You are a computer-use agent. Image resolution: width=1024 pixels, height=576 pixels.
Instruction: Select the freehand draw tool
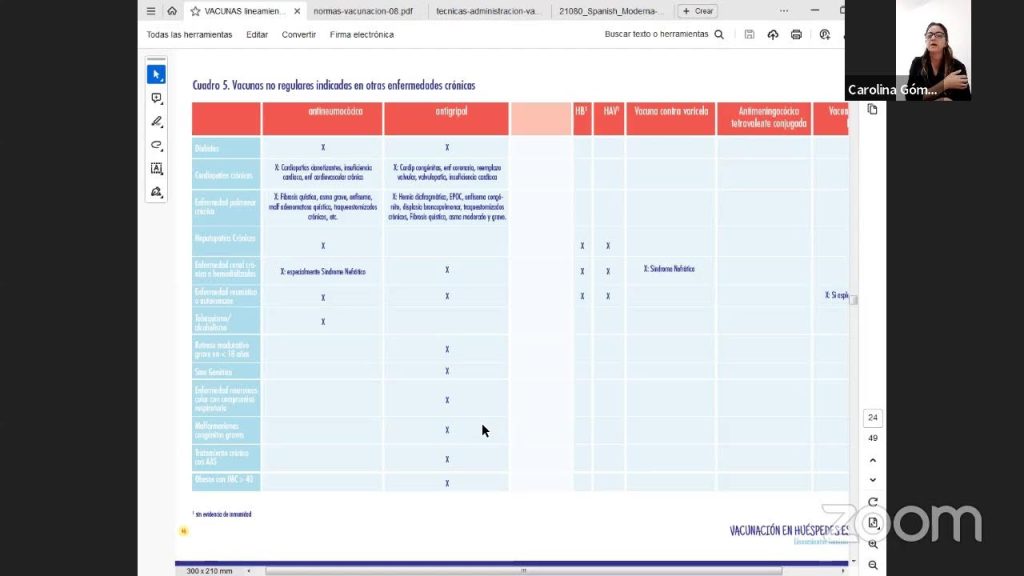(x=156, y=145)
